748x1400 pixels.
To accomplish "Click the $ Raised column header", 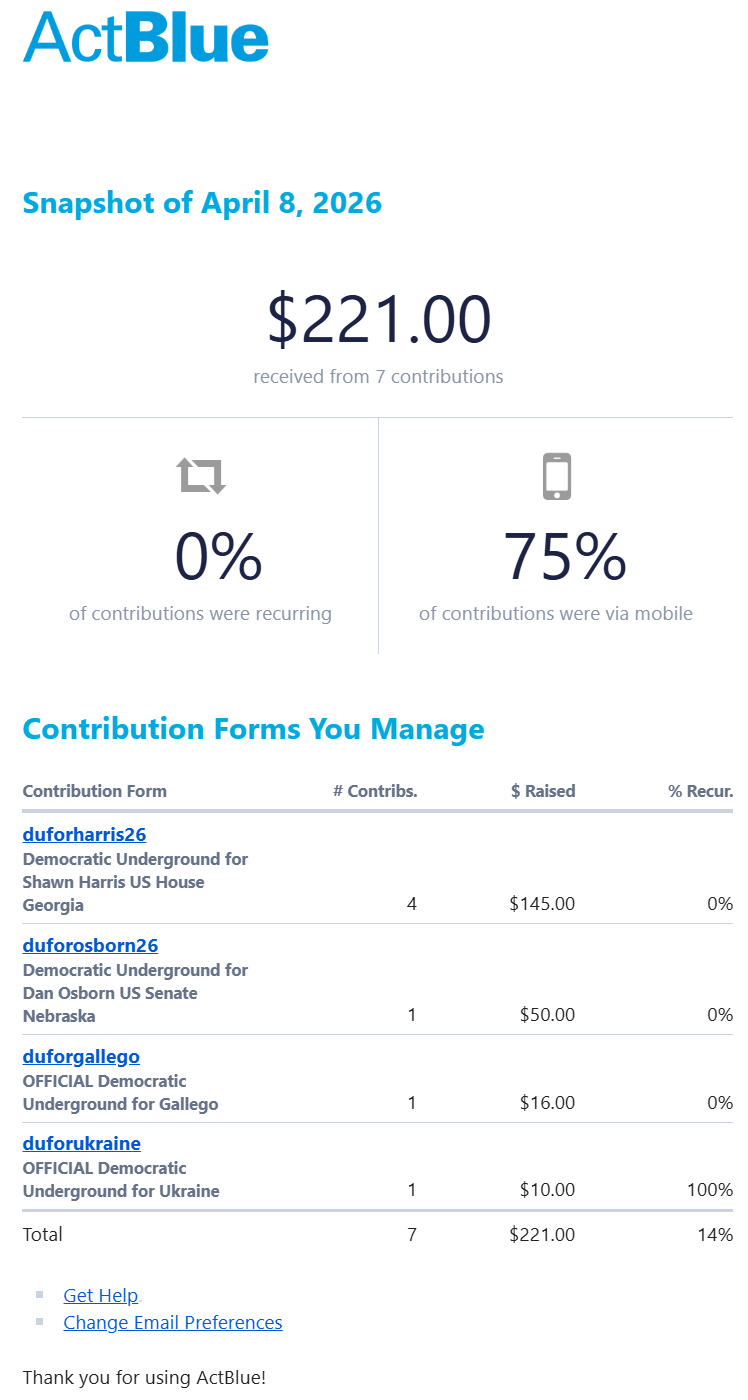I will click(543, 791).
